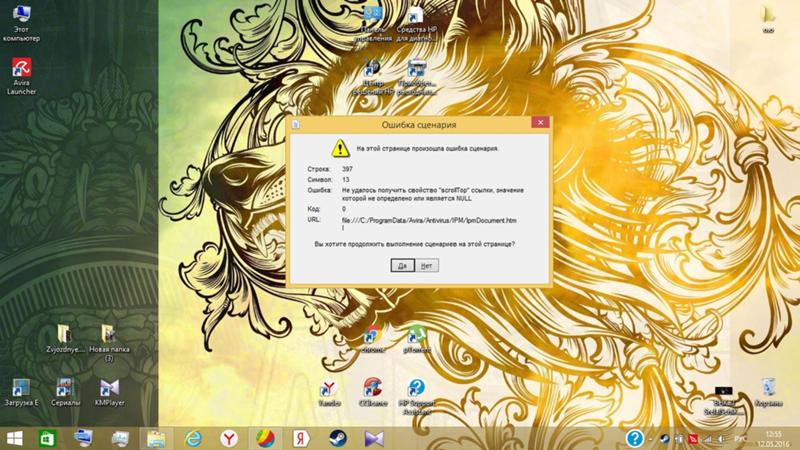Viewport: 800px width, 450px height.
Task: Click the Steam icon in system tray
Action: click(x=664, y=438)
